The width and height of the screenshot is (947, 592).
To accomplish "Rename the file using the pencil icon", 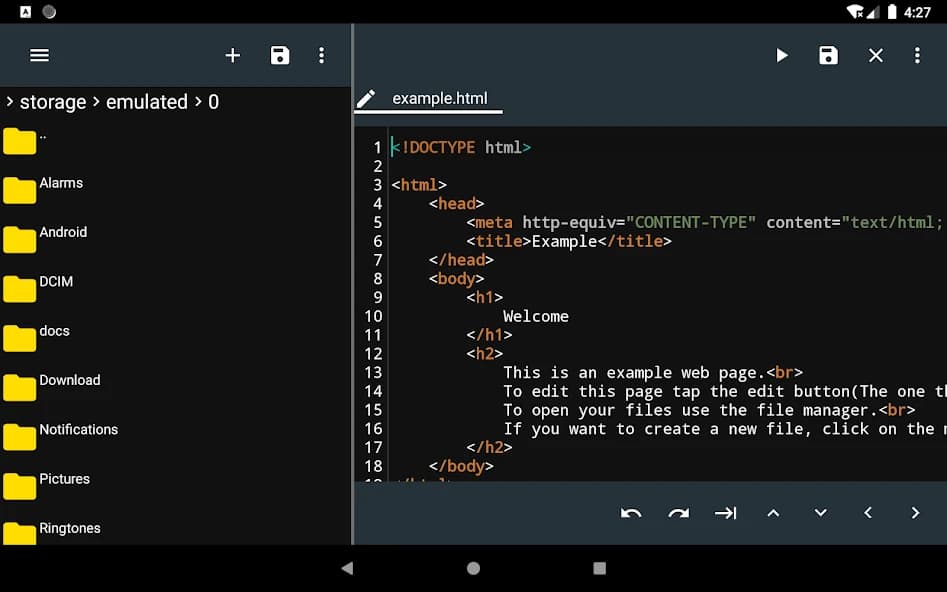I will [367, 98].
